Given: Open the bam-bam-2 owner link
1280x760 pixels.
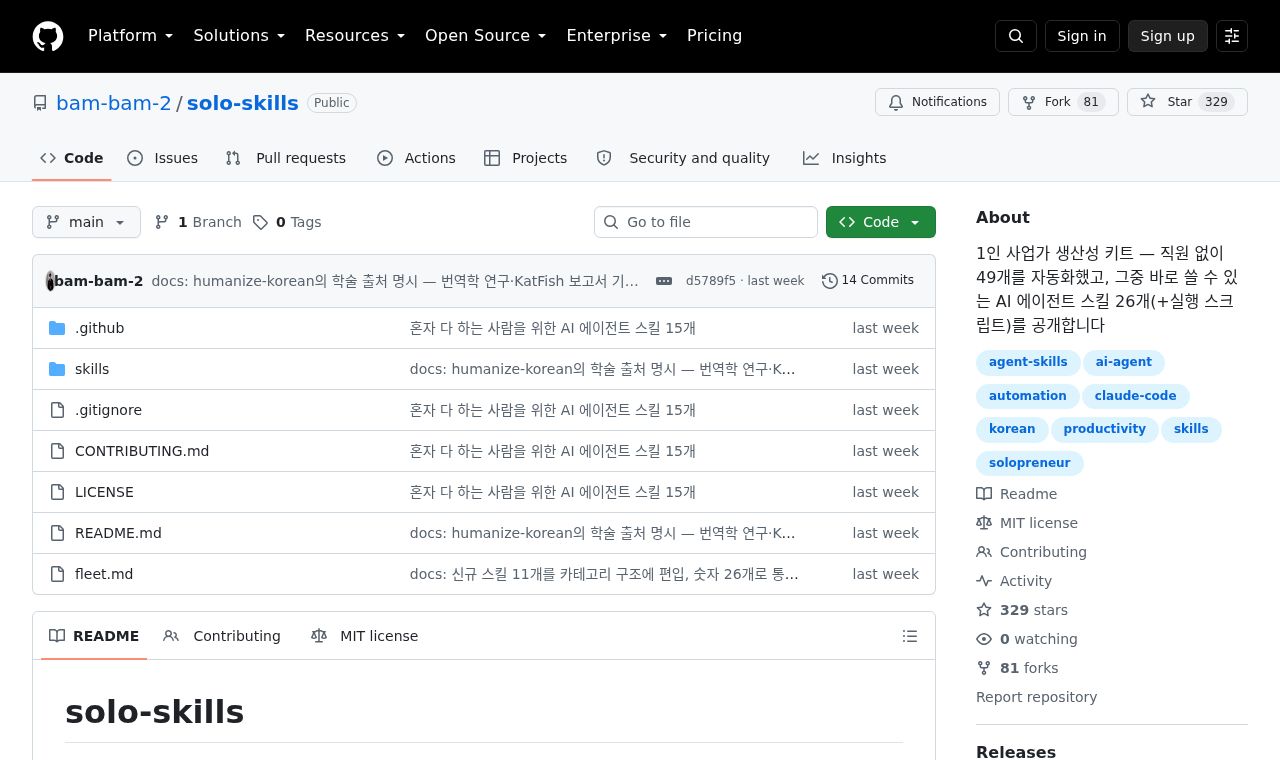Looking at the screenshot, I should (x=114, y=103).
